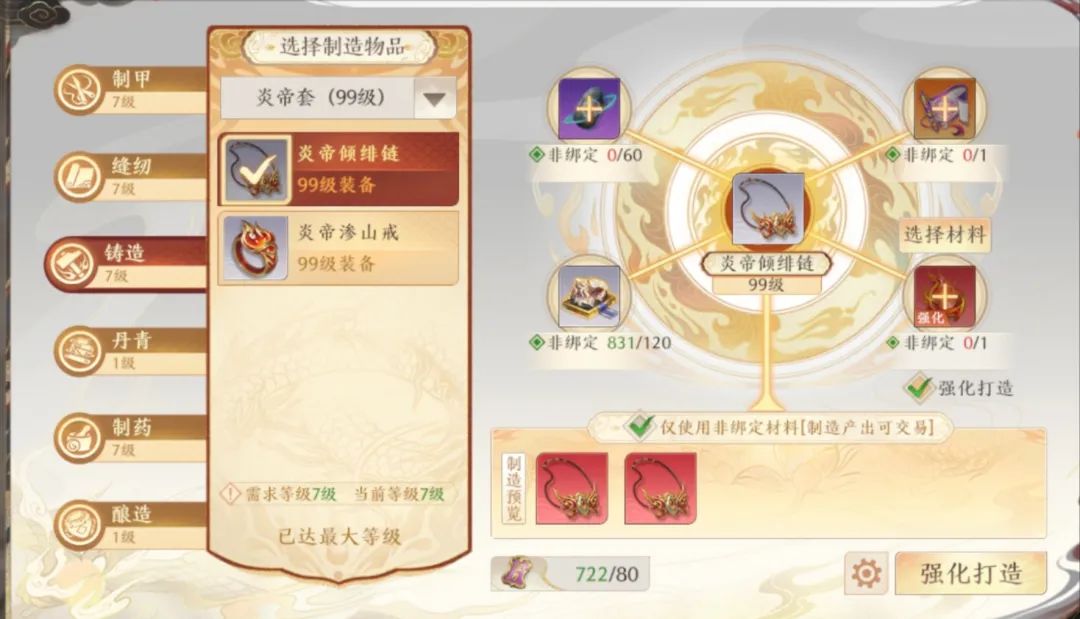Viewport: 1080px width, 619px height.
Task: Open the 丹青 skill tab
Action: (131, 350)
